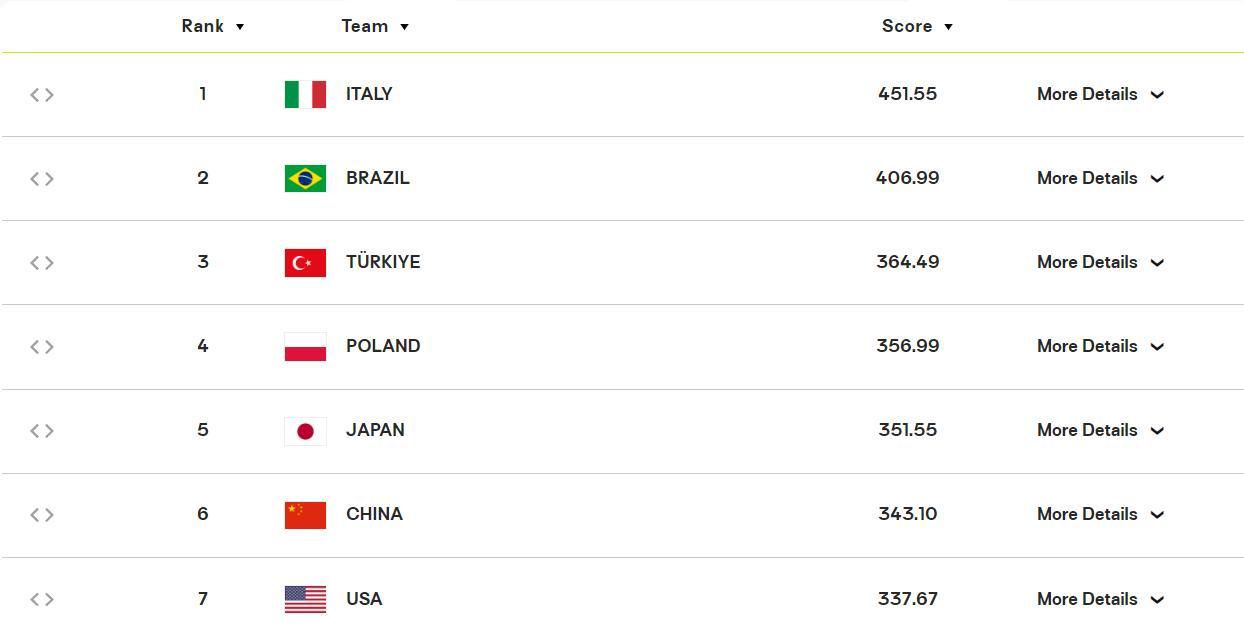This screenshot has height=641, width=1244.
Task: Open the CHINA team link
Action: tap(374, 514)
